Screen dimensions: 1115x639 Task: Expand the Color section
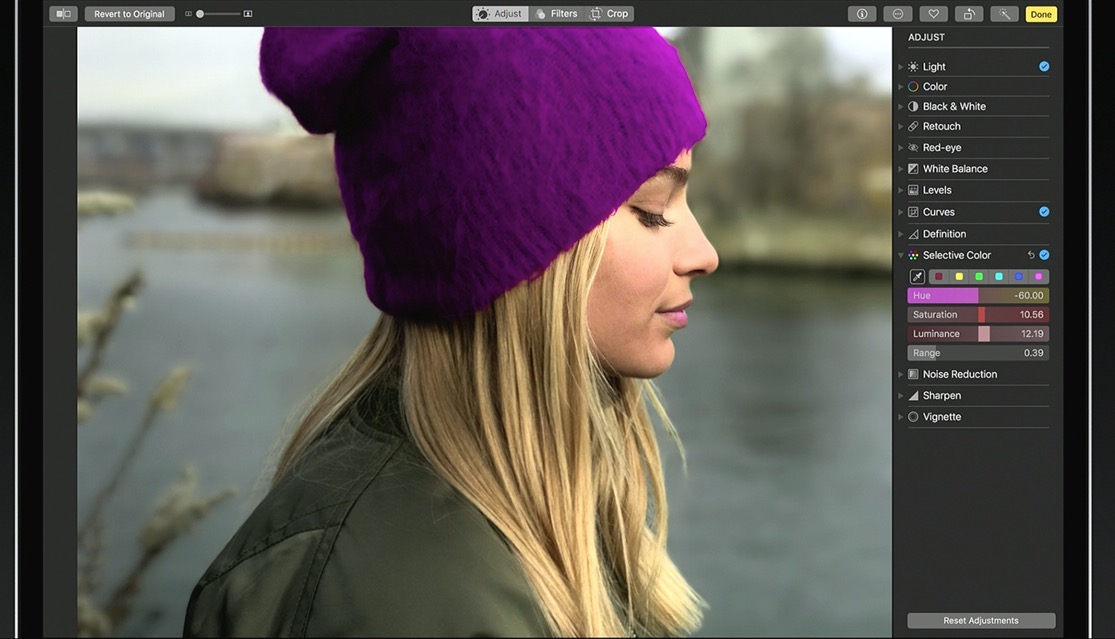[x=900, y=87]
